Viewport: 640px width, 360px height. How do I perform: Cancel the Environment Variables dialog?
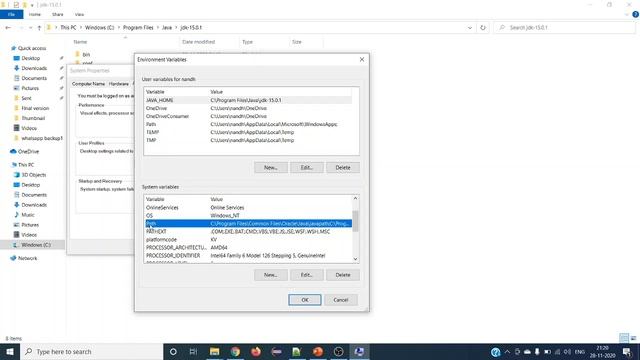[x=341, y=300]
